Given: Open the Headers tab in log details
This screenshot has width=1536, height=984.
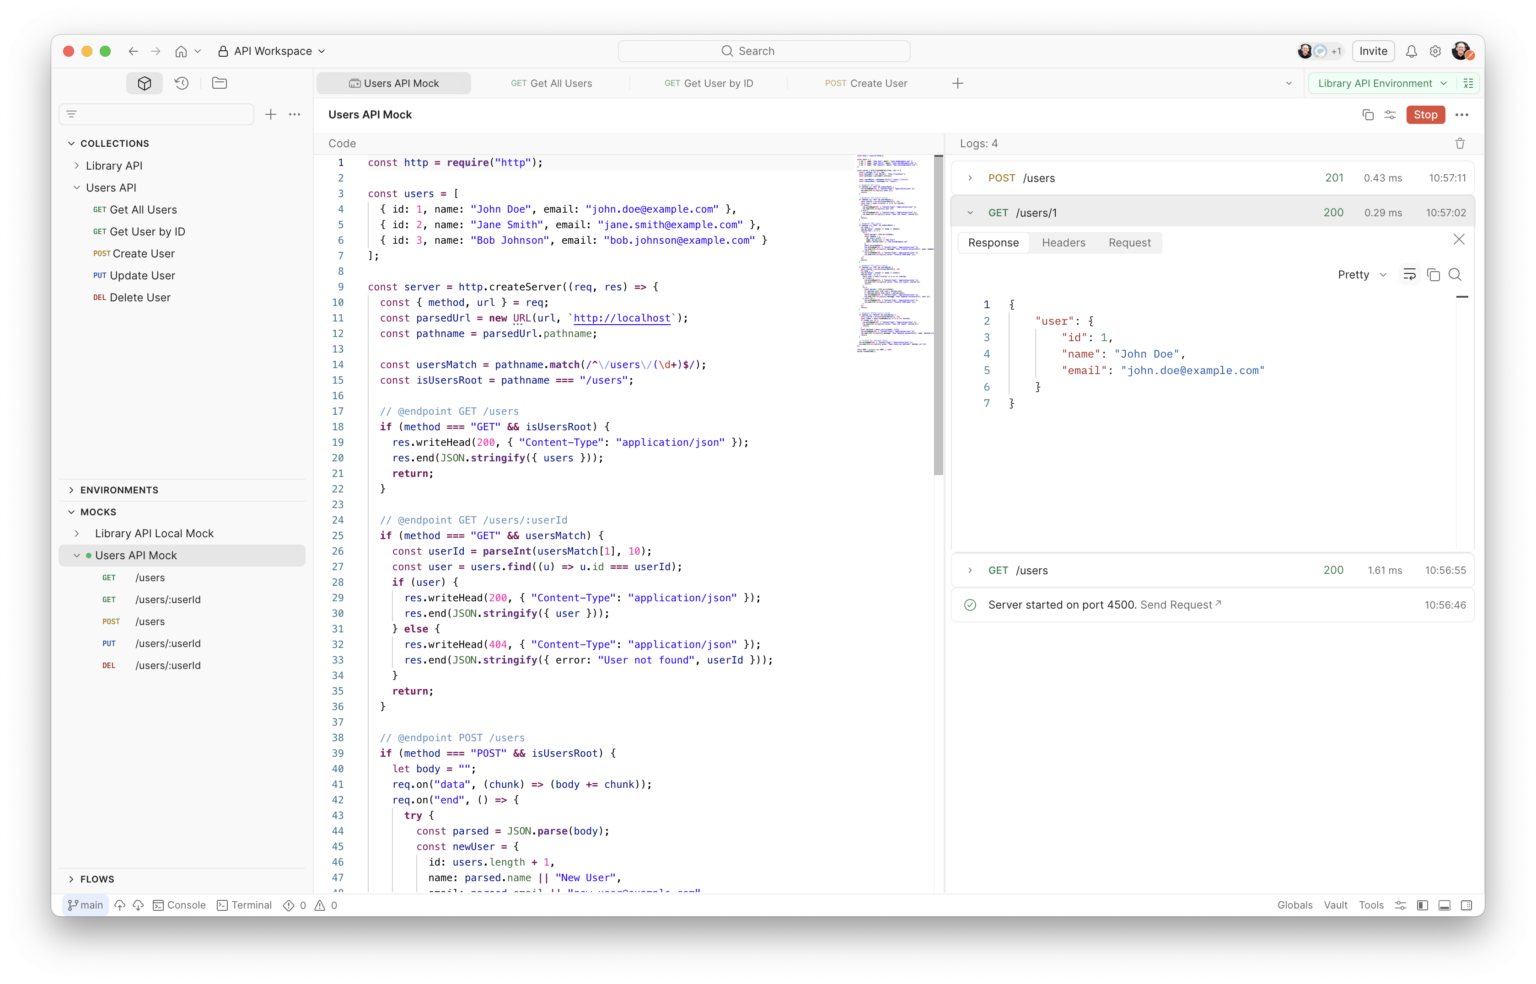Looking at the screenshot, I should pyautogui.click(x=1063, y=243).
